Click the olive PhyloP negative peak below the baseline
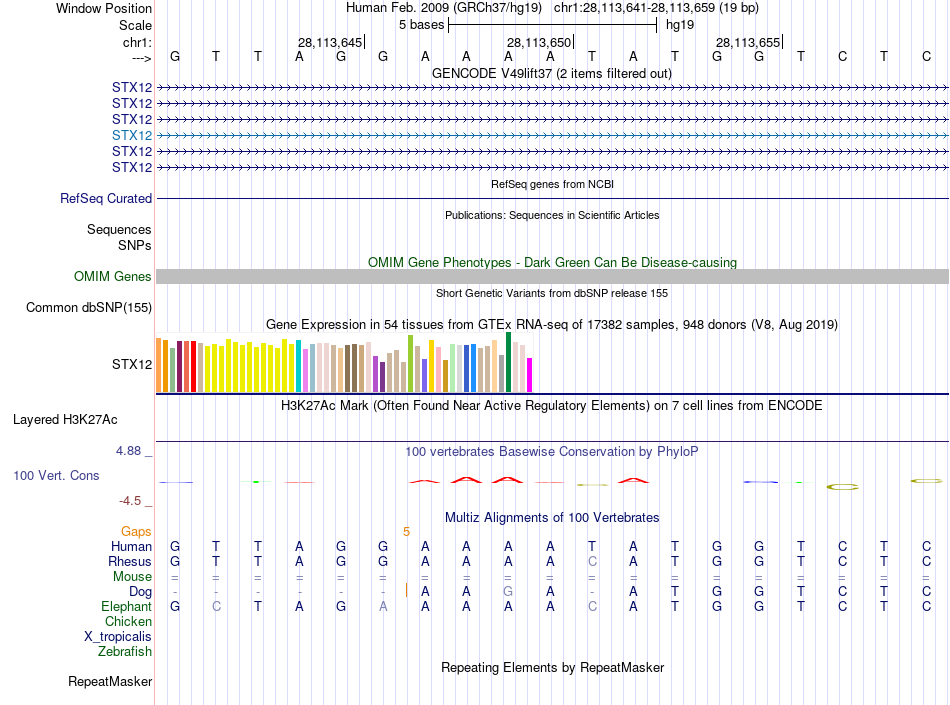The image size is (950, 705). (x=842, y=486)
